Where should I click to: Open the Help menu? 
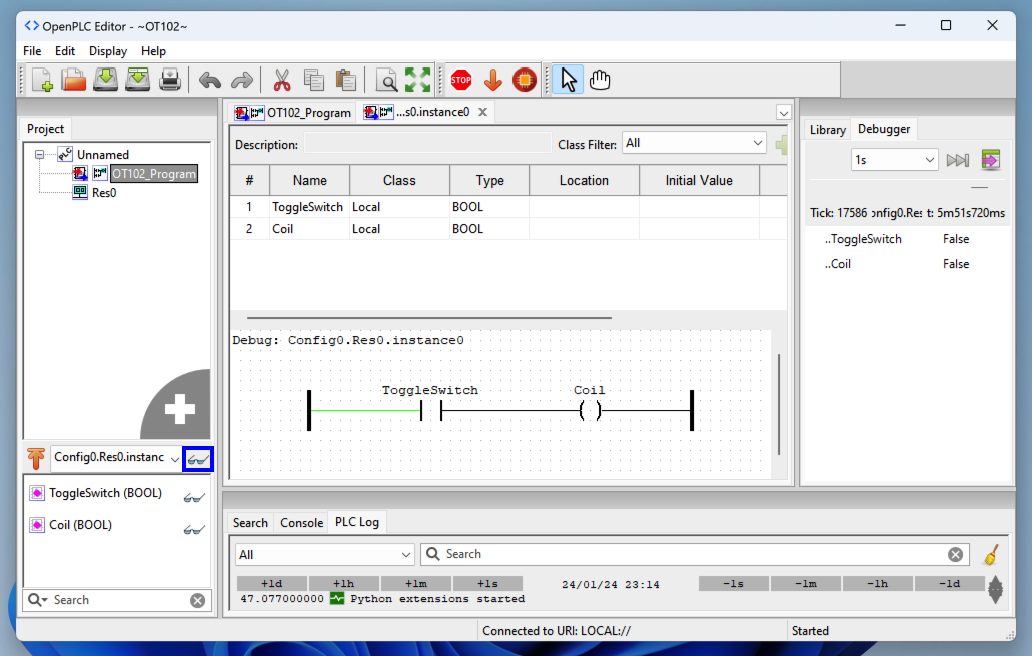click(153, 51)
